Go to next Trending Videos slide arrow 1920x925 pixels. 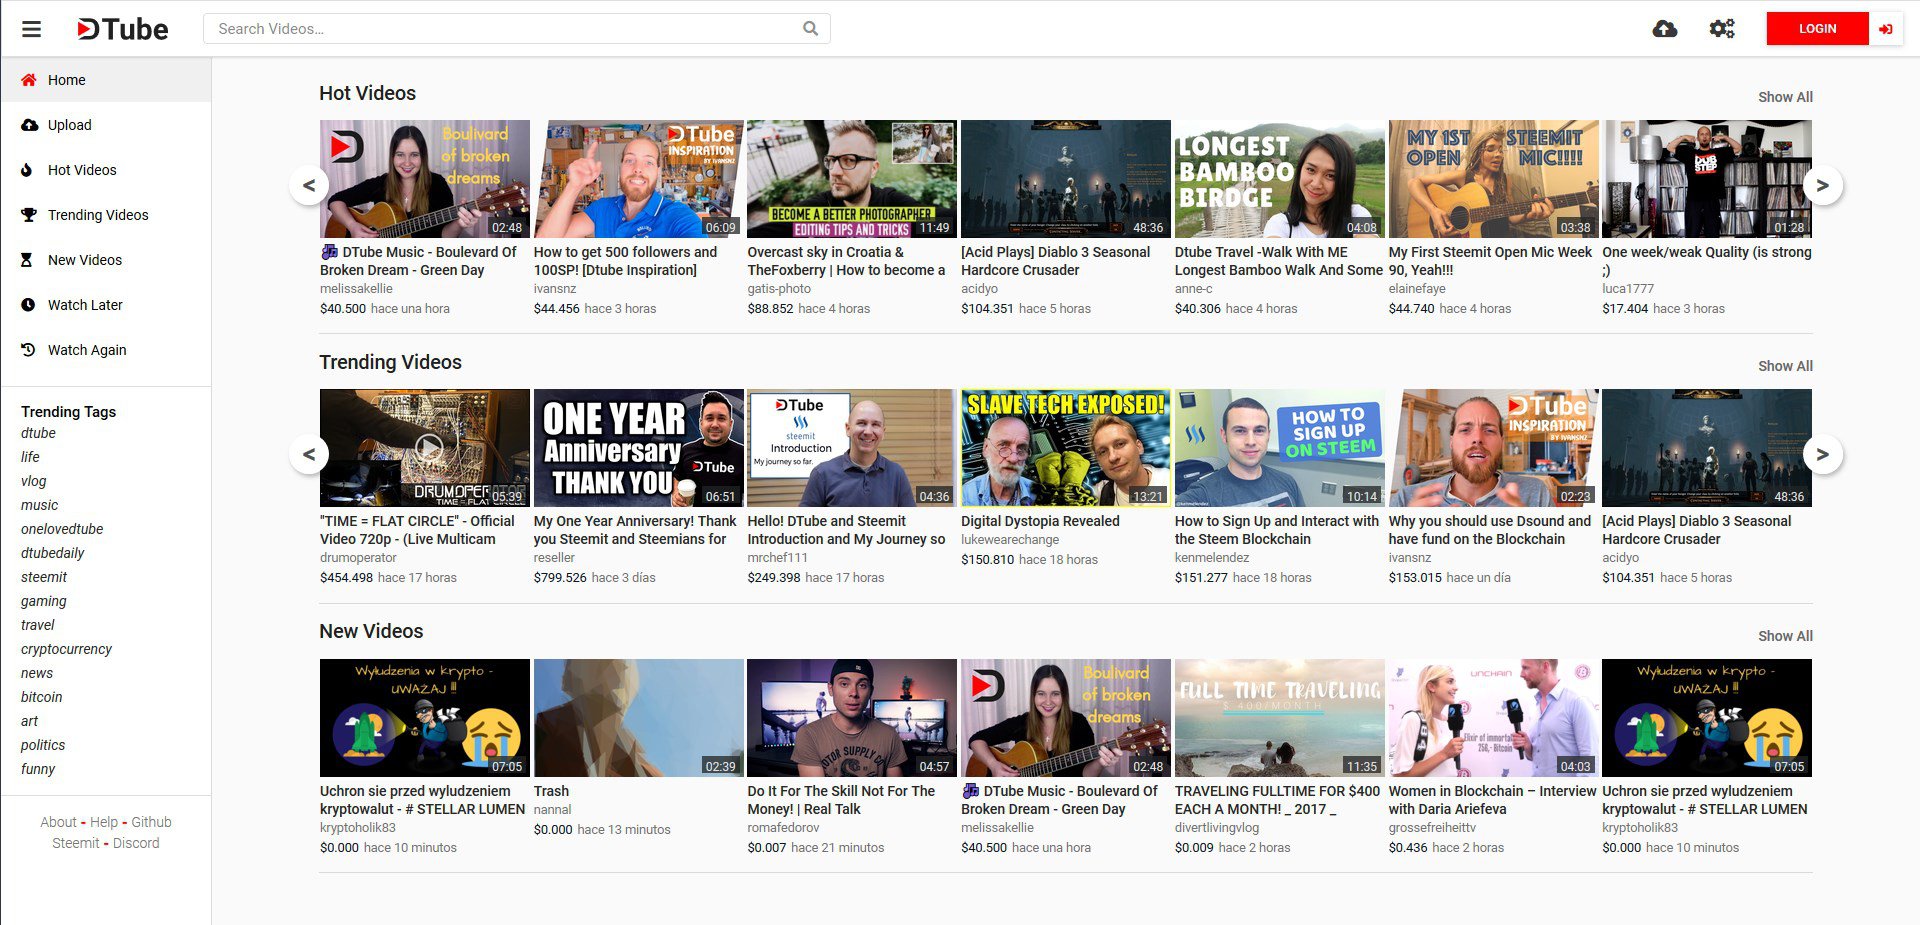click(x=1823, y=454)
